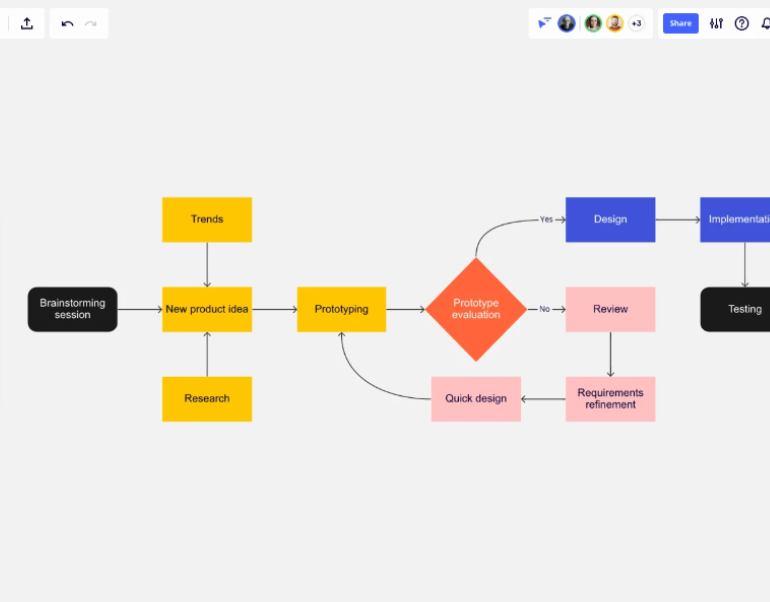The width and height of the screenshot is (770, 602).
Task: Select the Quick design box
Action: tap(476, 399)
